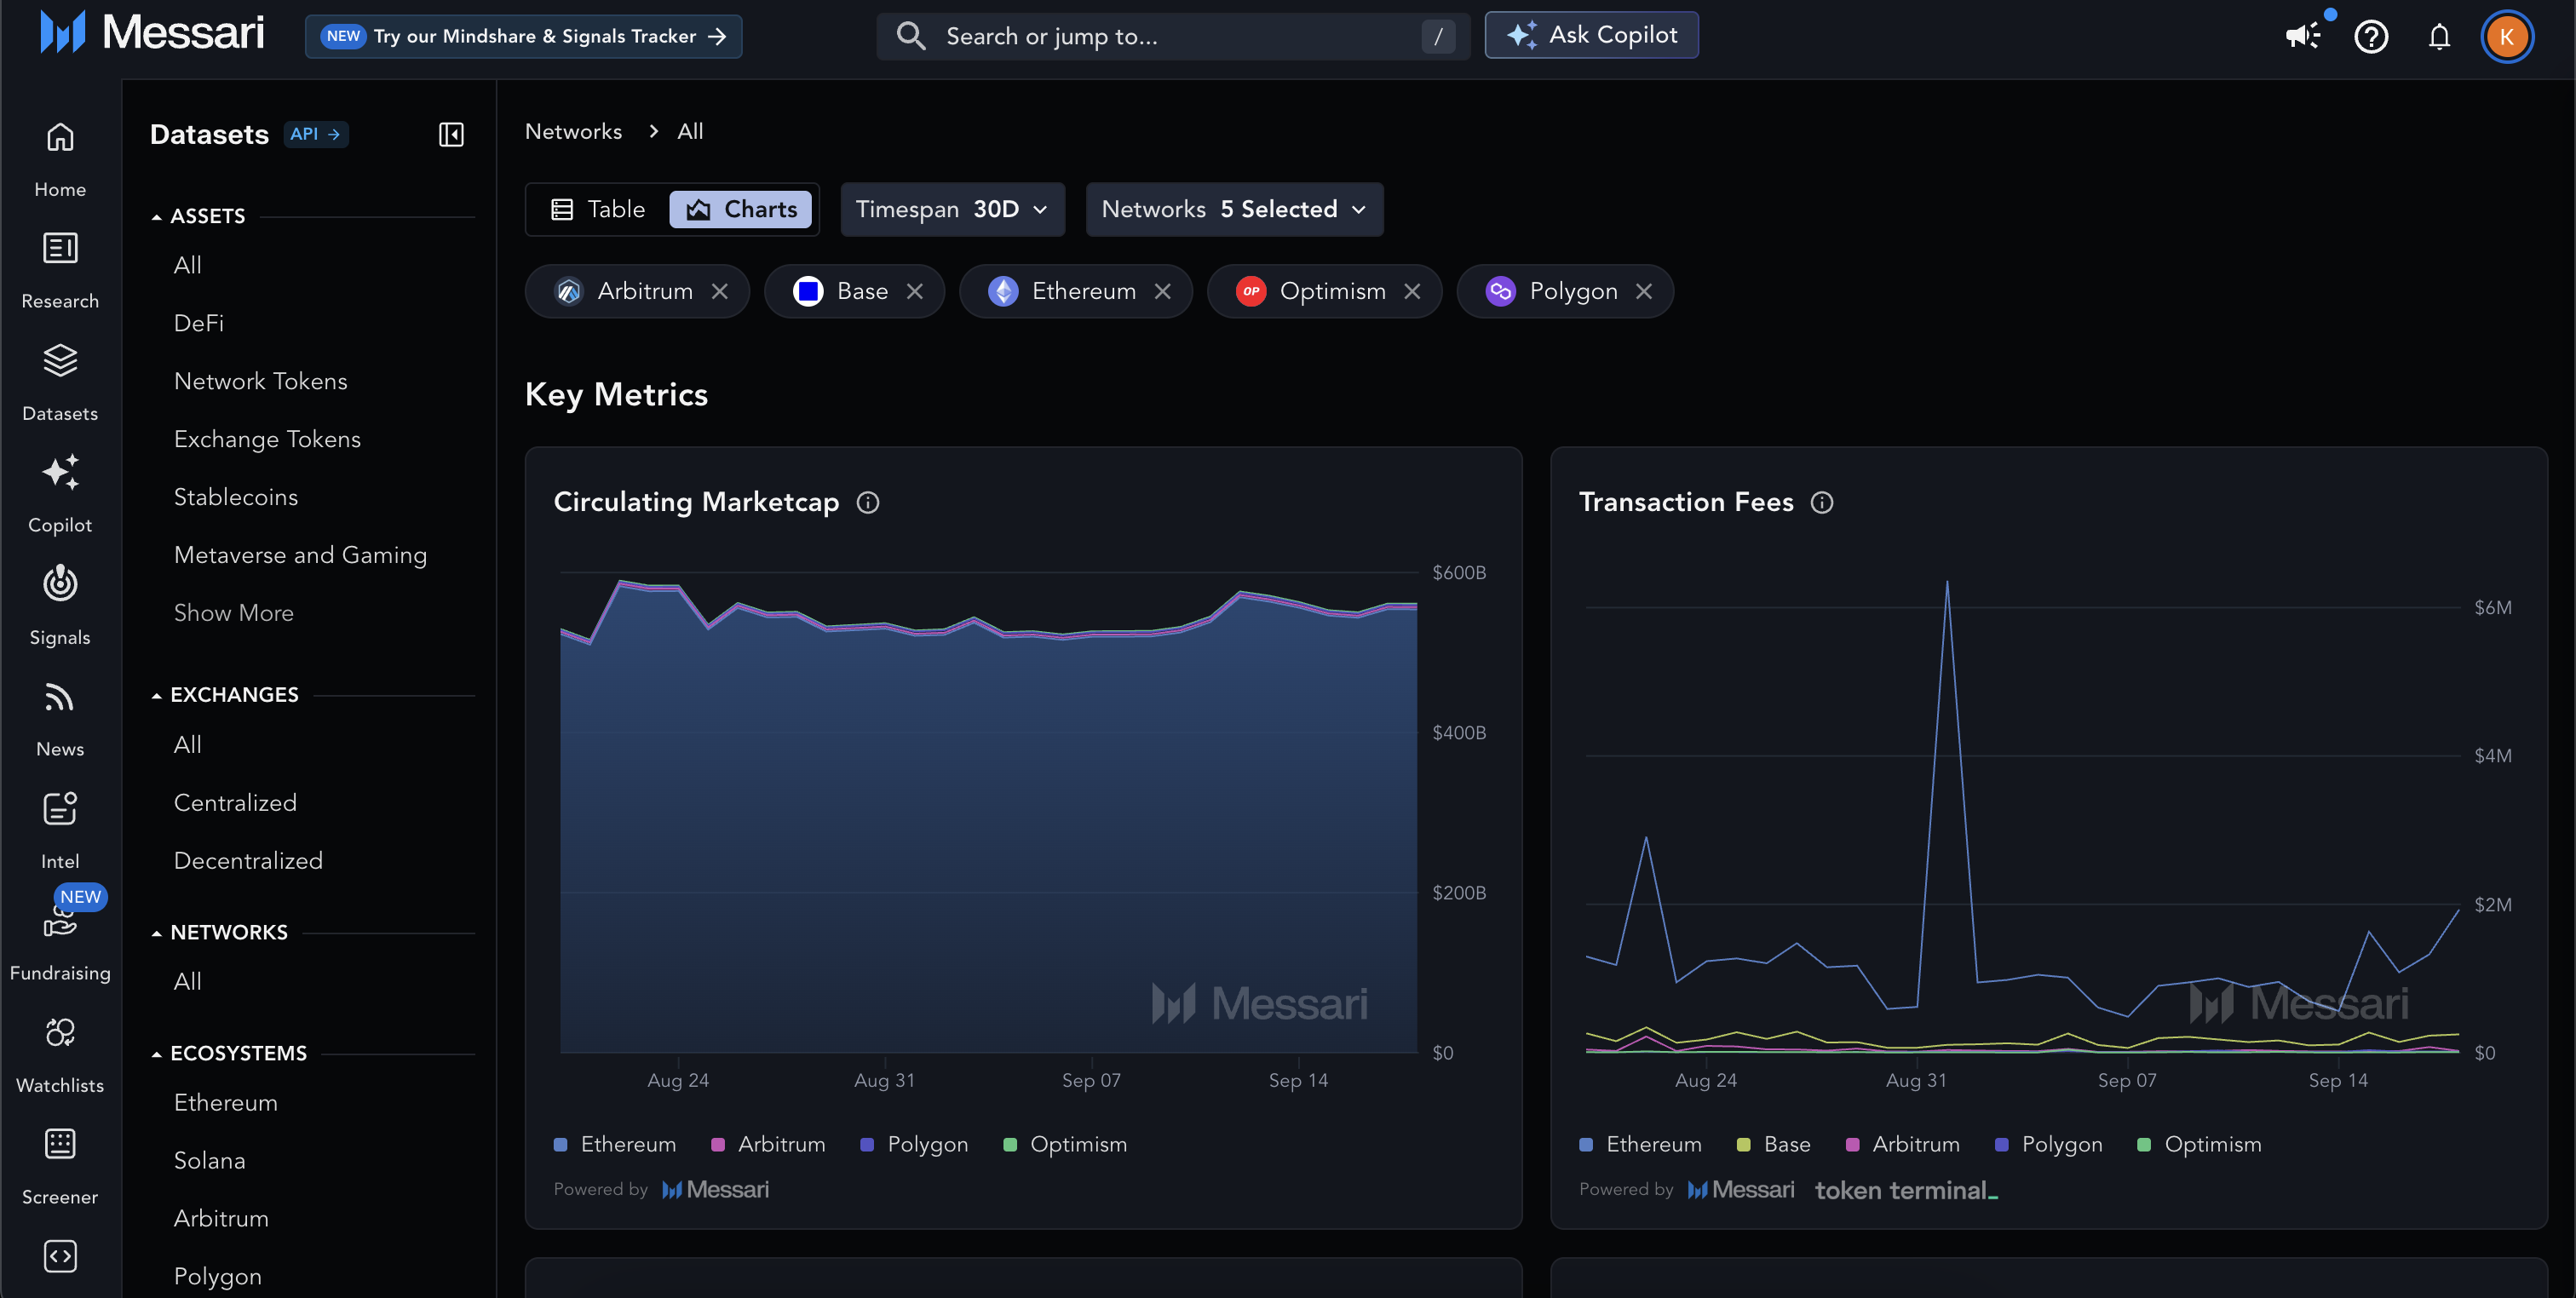
Task: Select All under Networks
Action: tap(188, 982)
